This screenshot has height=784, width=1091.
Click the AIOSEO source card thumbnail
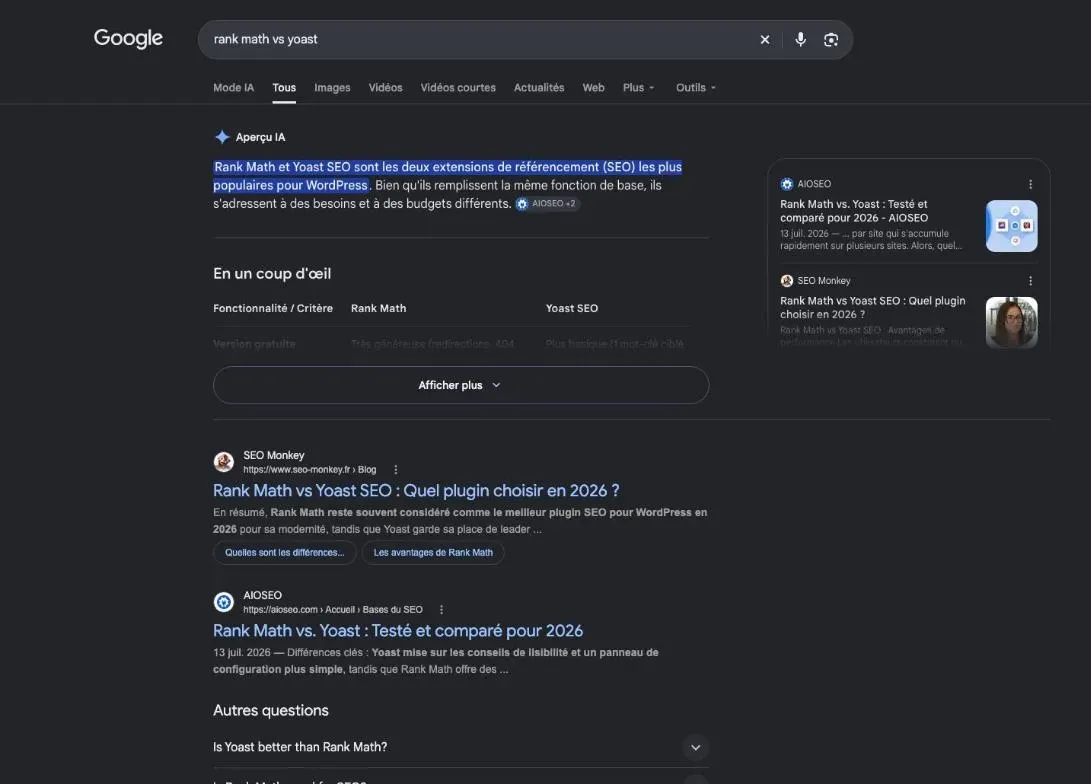[1012, 226]
